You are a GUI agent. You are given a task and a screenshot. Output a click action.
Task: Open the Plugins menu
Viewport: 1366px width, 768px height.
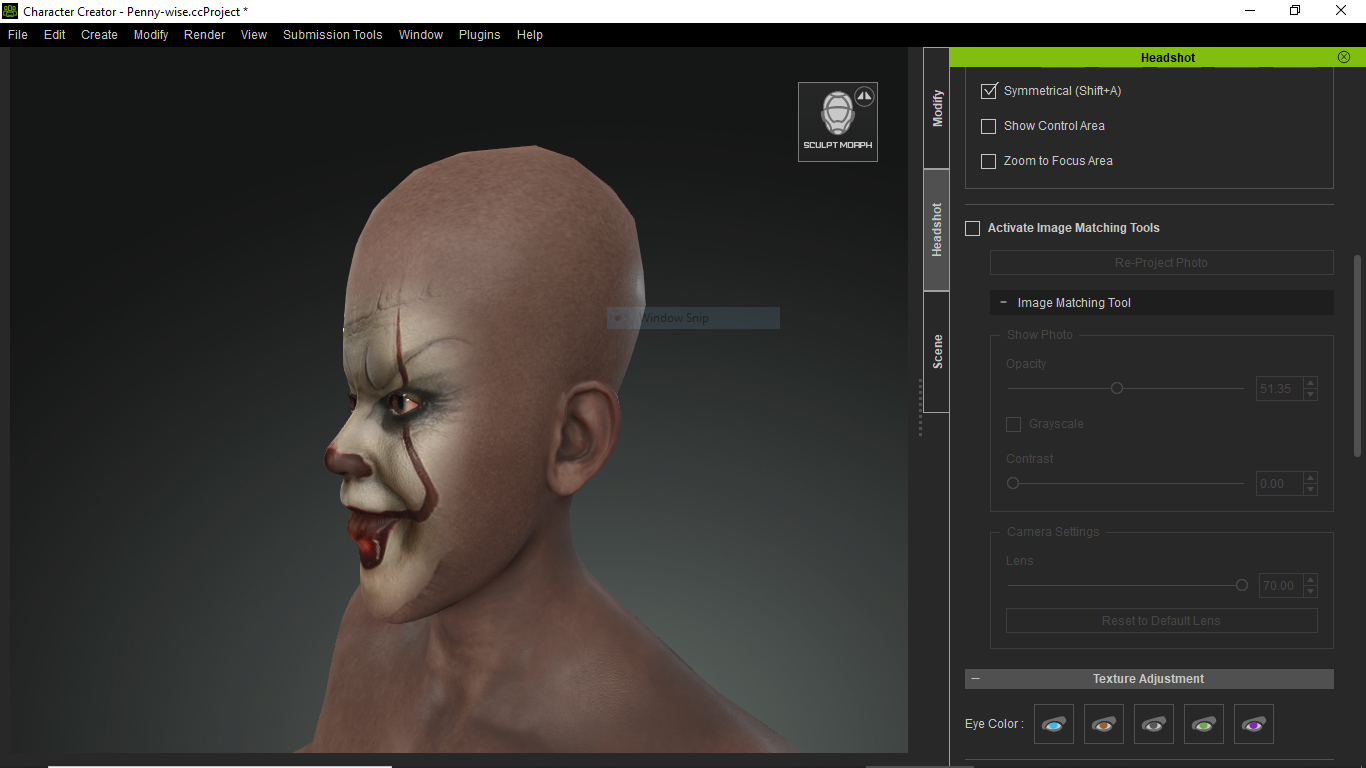[480, 34]
